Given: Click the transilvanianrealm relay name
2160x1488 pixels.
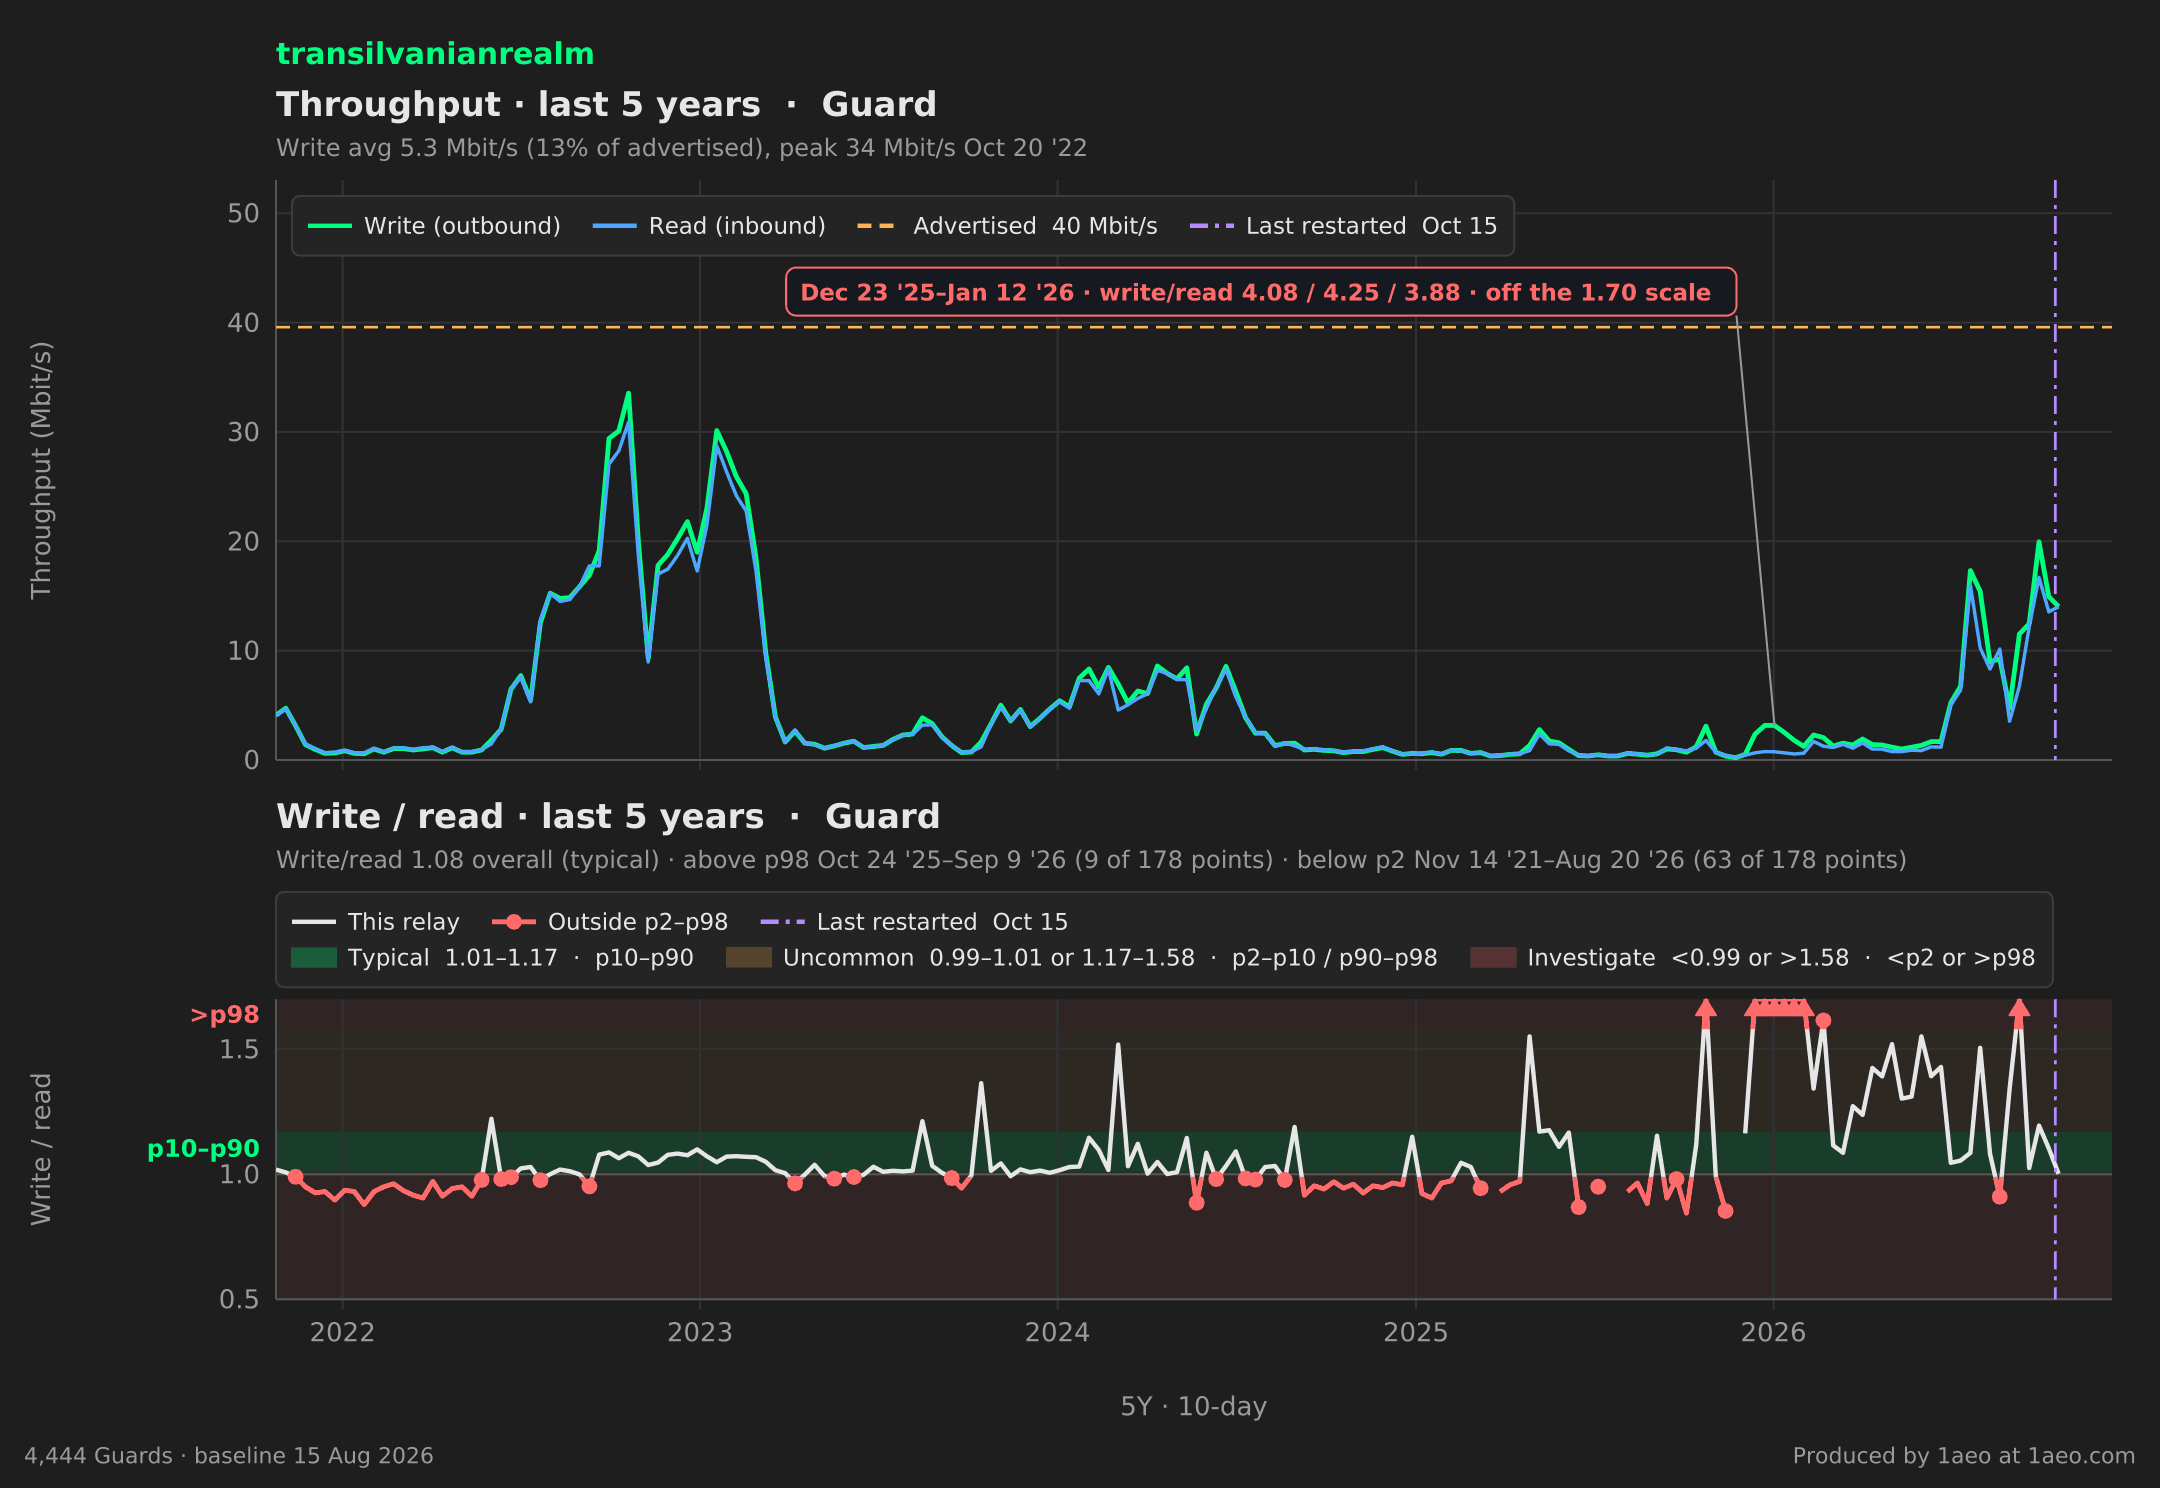Looking at the screenshot, I should click(x=435, y=54).
